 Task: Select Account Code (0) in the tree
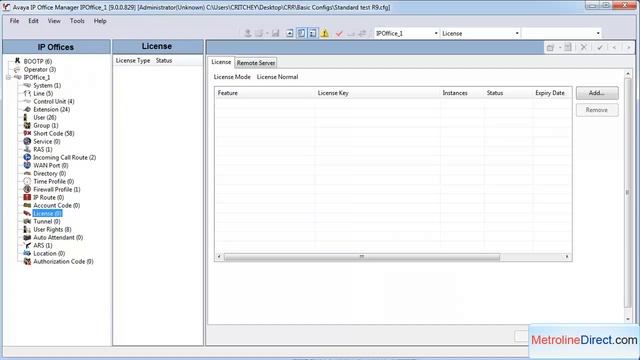click(56, 205)
